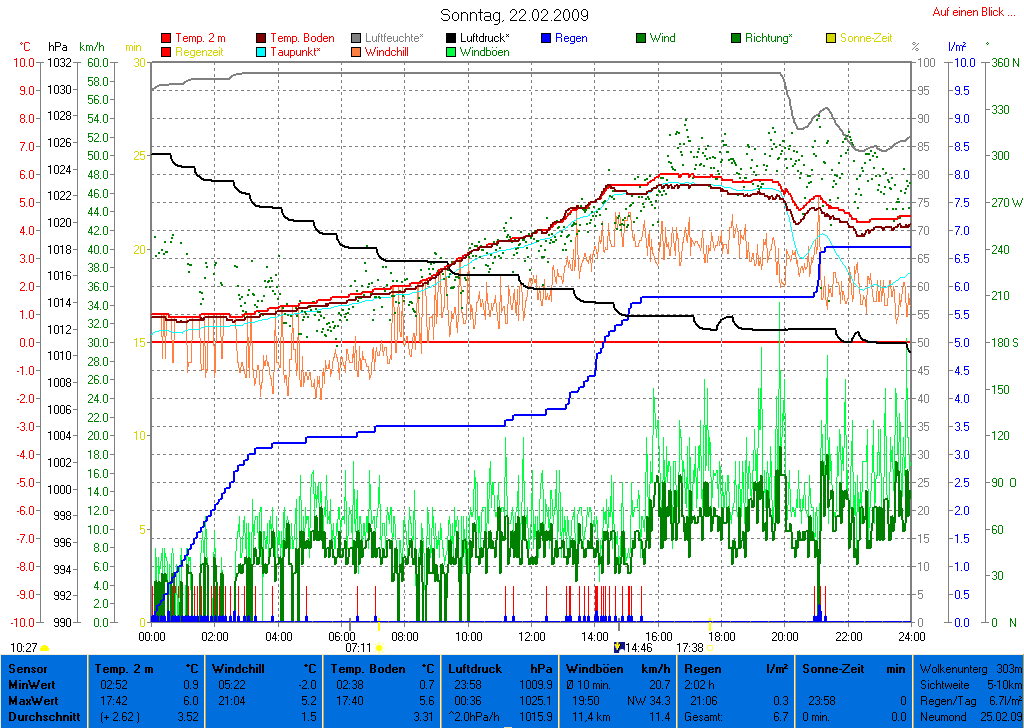Select the Temp. Boden column header in table
The image size is (1024, 728).
coord(368,668)
